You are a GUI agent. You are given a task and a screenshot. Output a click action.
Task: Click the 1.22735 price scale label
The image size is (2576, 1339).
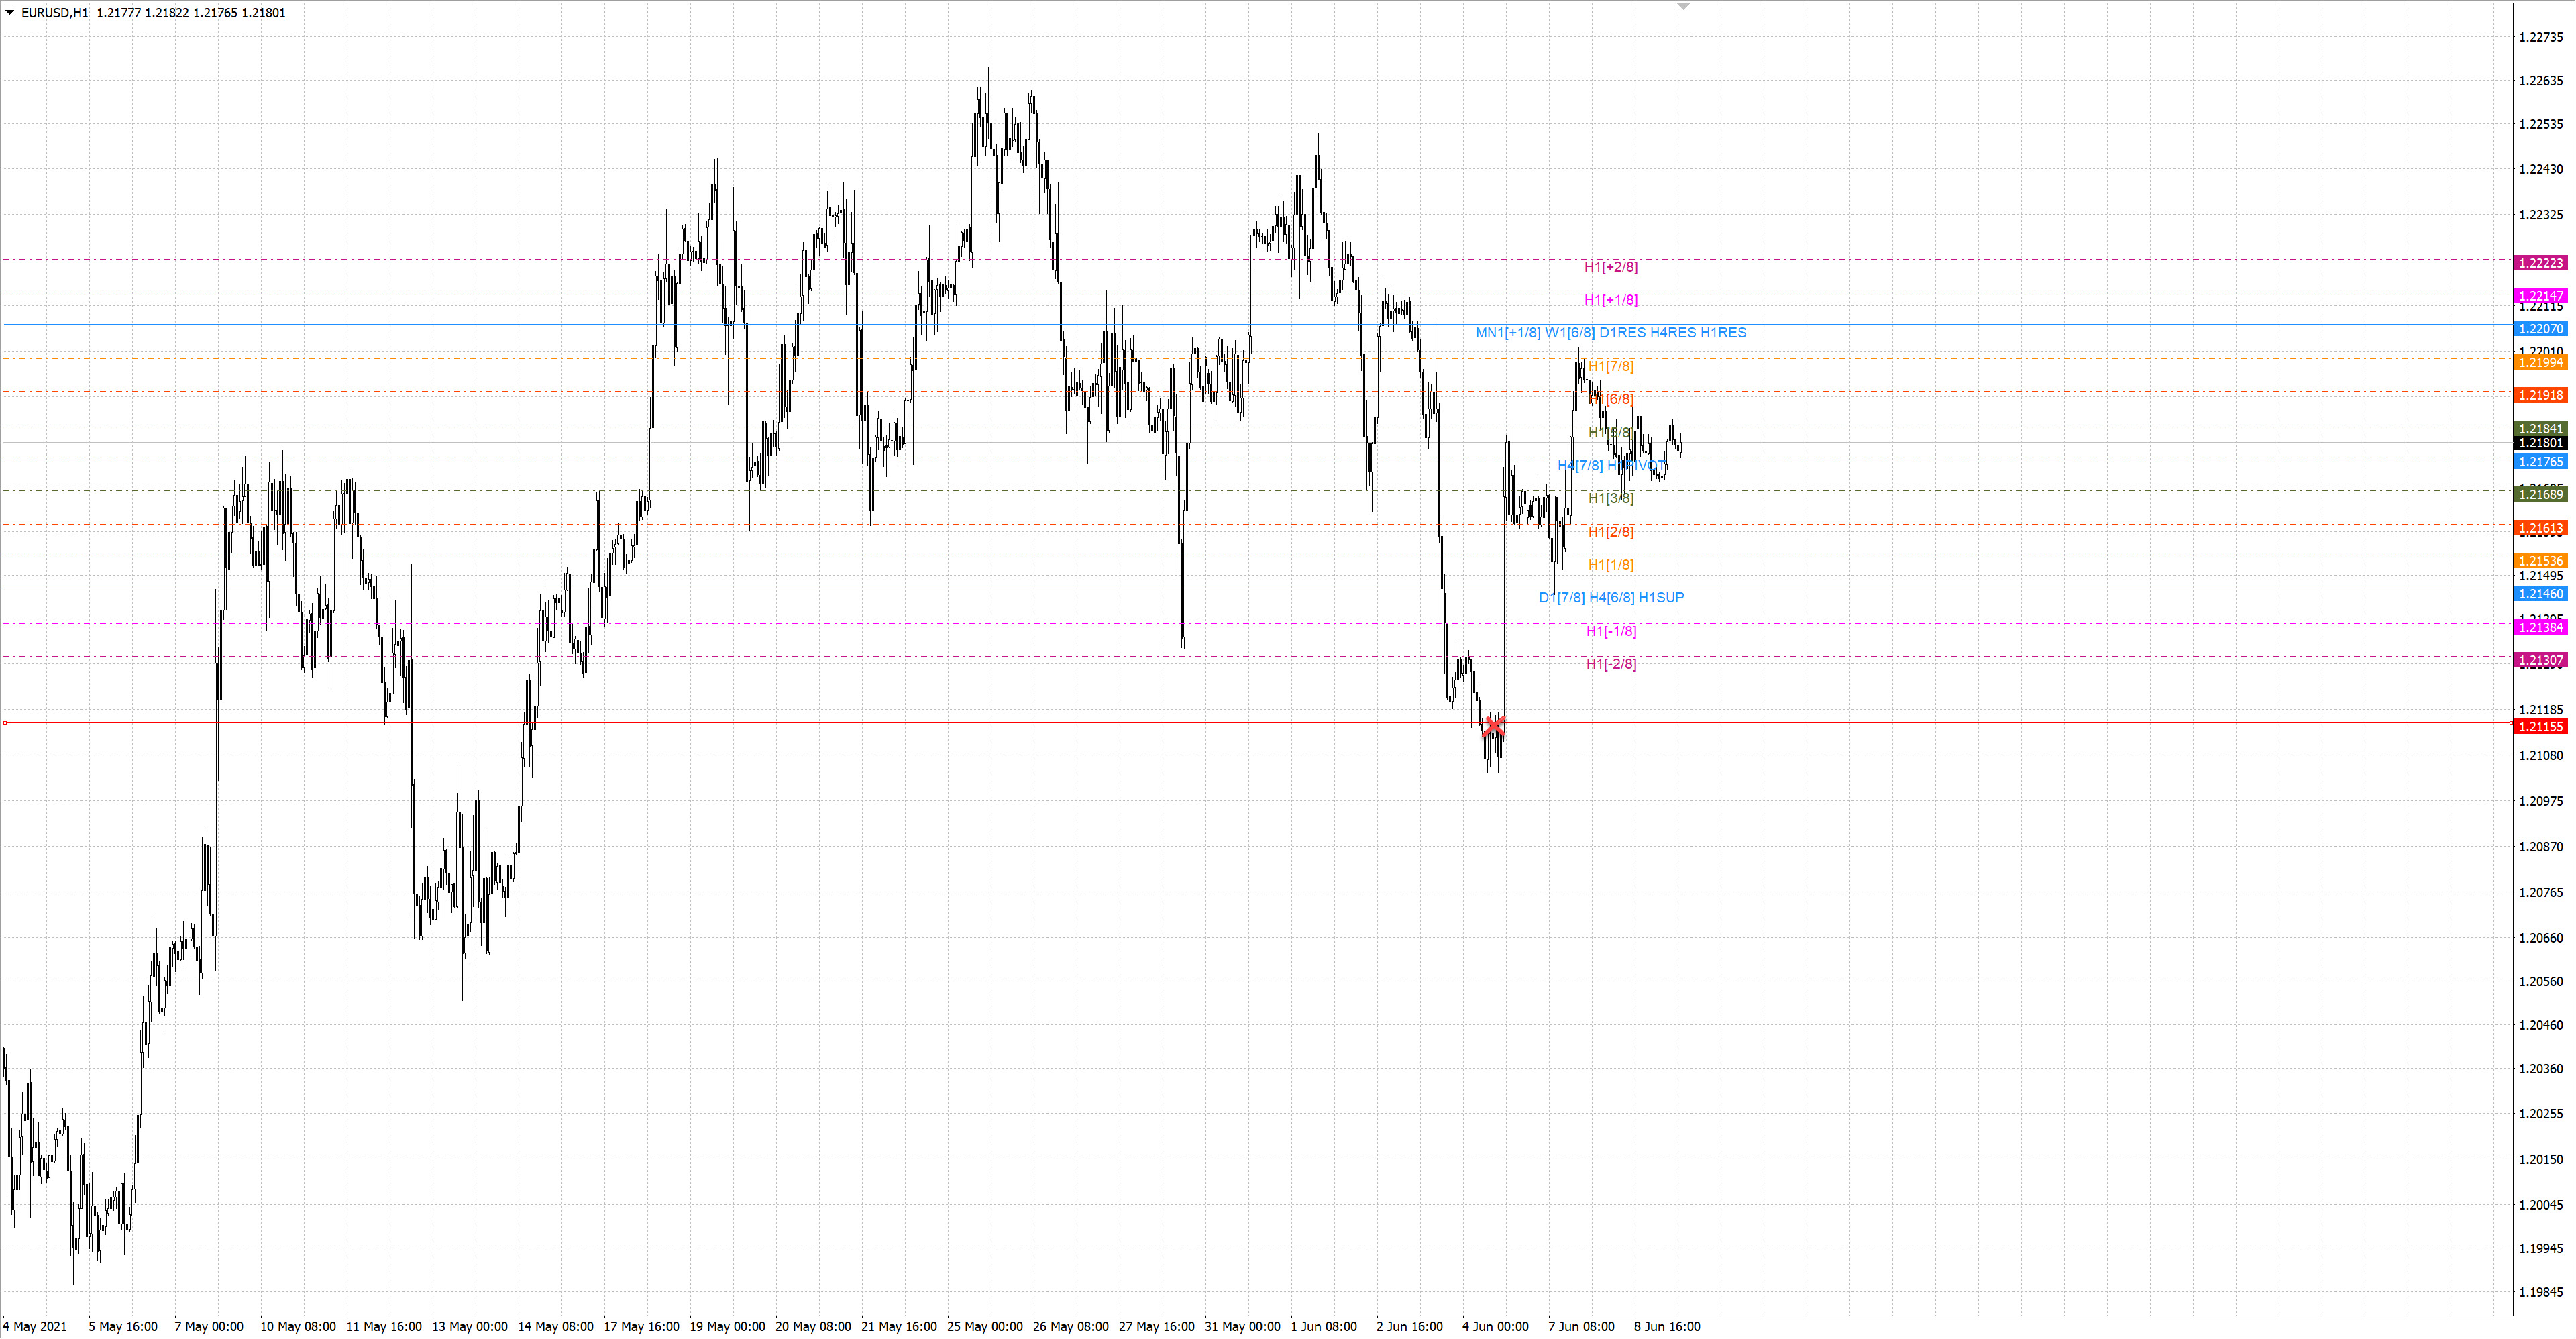[2540, 37]
